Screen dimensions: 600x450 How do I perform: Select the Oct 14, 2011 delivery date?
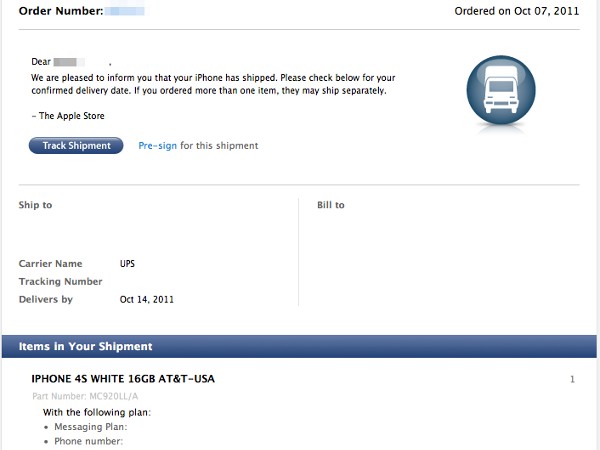147,300
